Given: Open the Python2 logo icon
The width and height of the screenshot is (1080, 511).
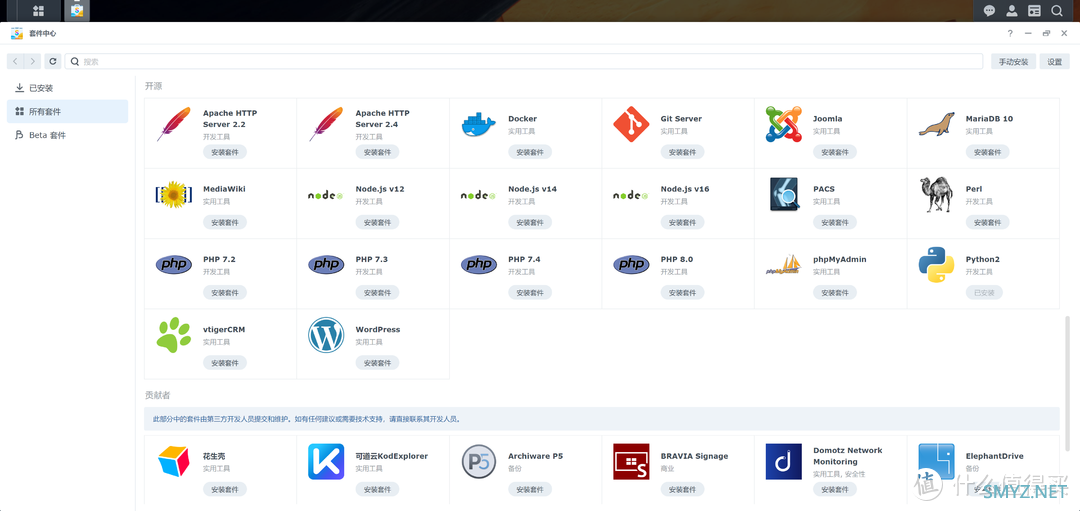Looking at the screenshot, I should [936, 265].
